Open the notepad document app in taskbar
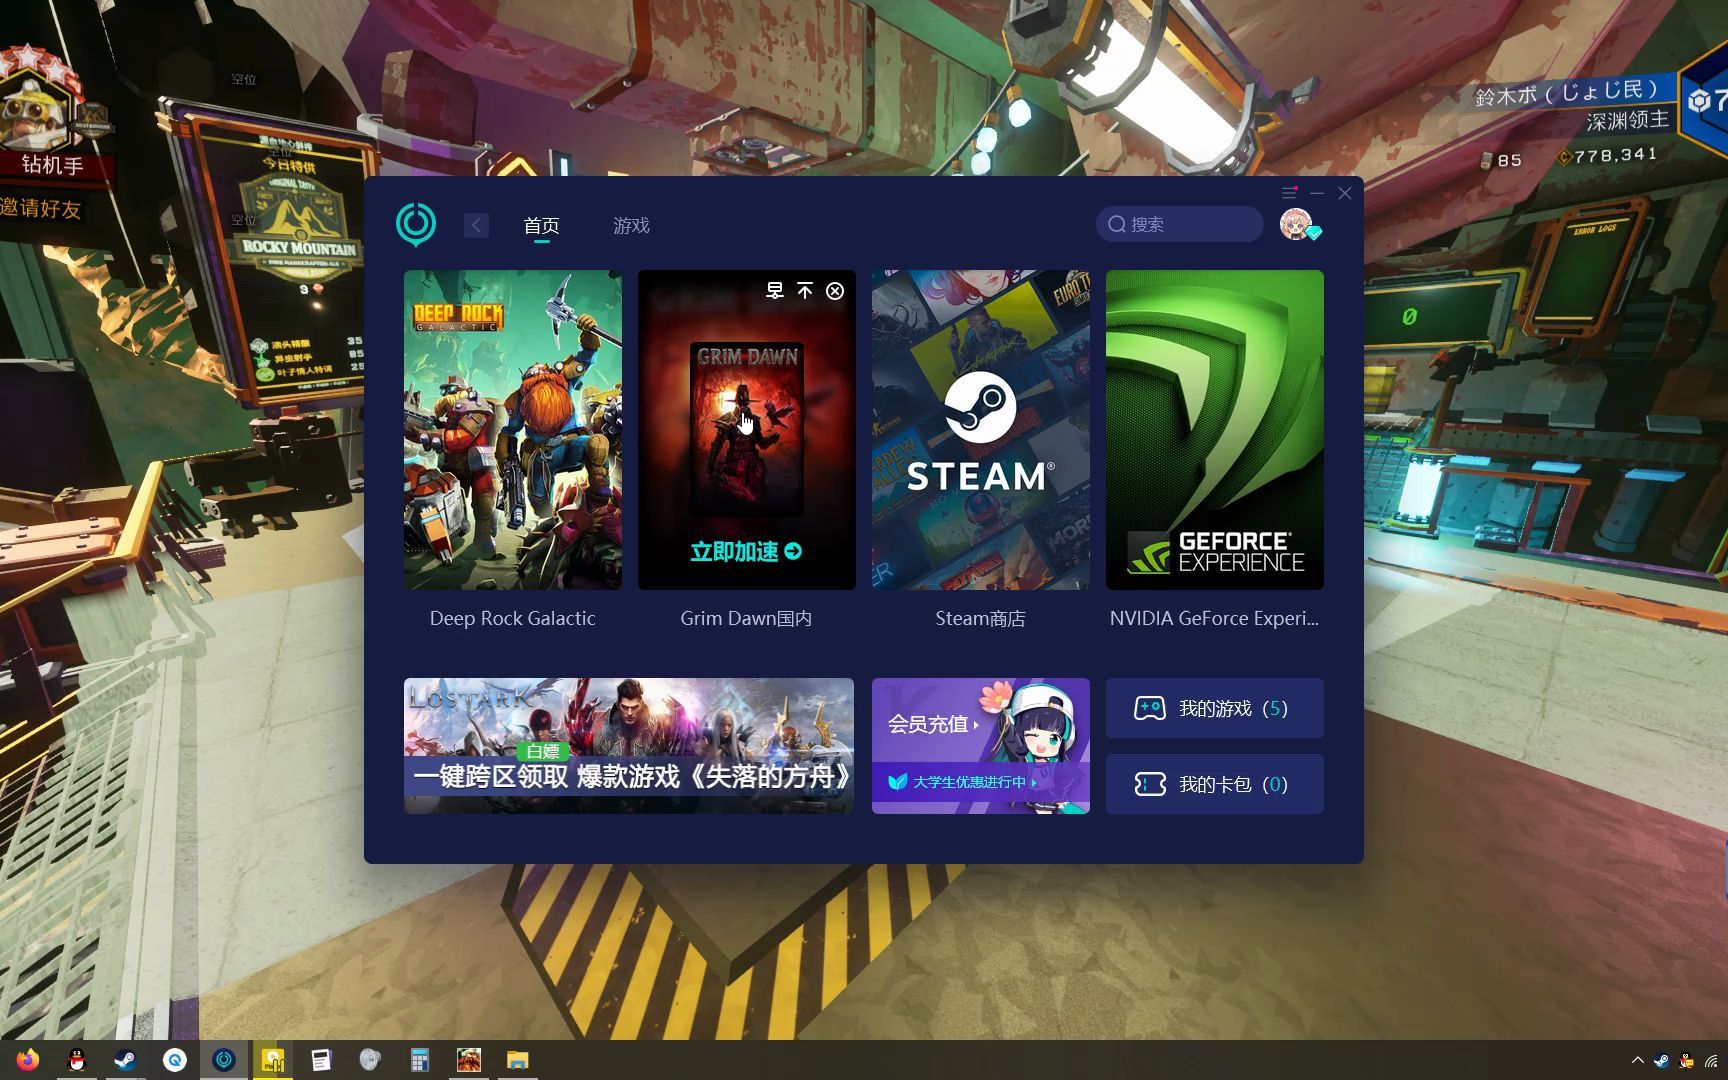The height and width of the screenshot is (1080, 1728). coord(321,1060)
